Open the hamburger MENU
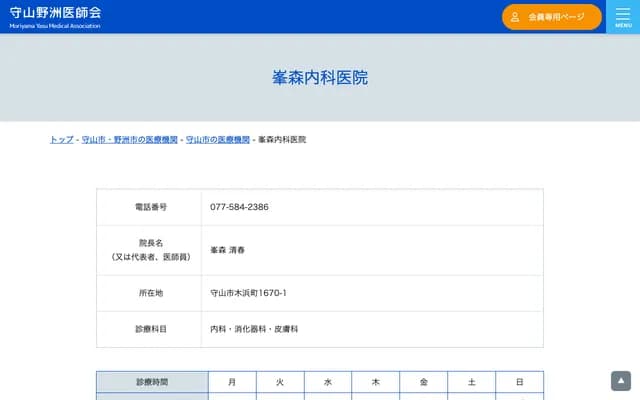The height and width of the screenshot is (400, 640). 623,17
